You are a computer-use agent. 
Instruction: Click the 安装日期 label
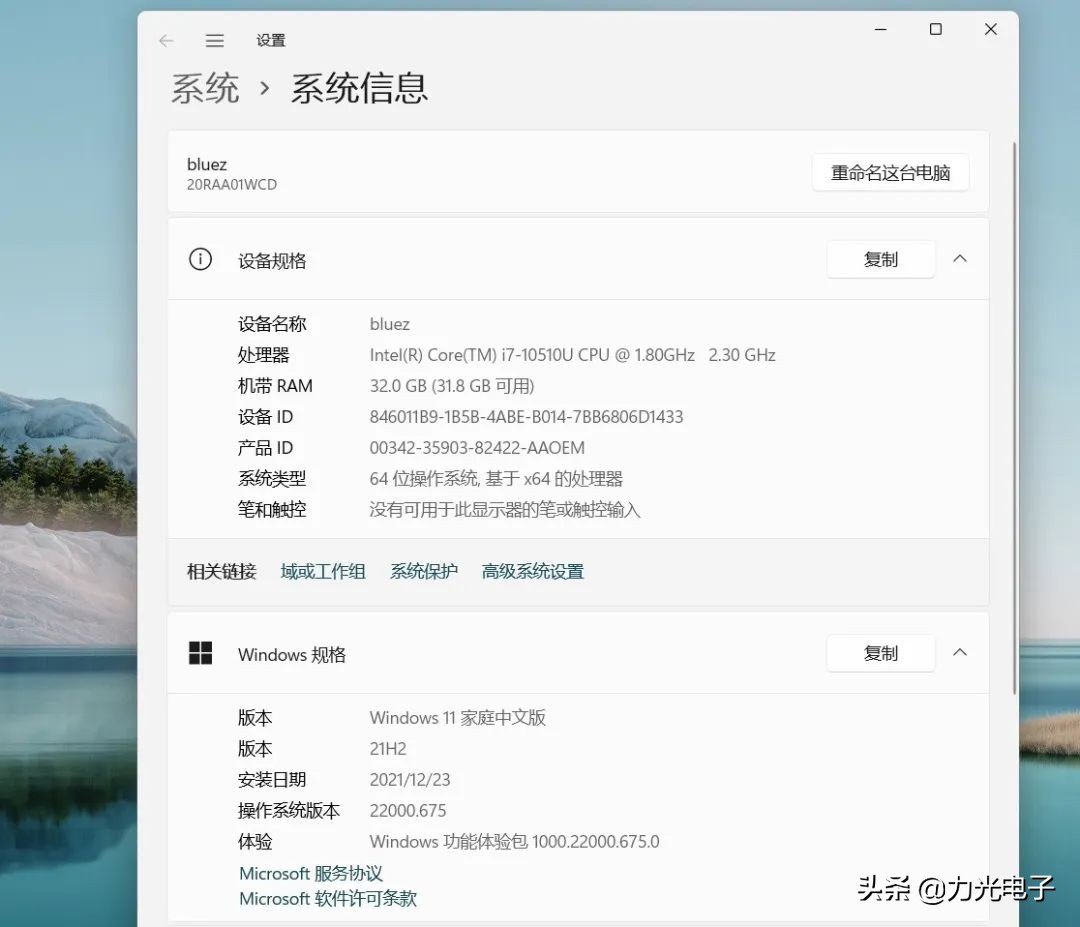272,780
